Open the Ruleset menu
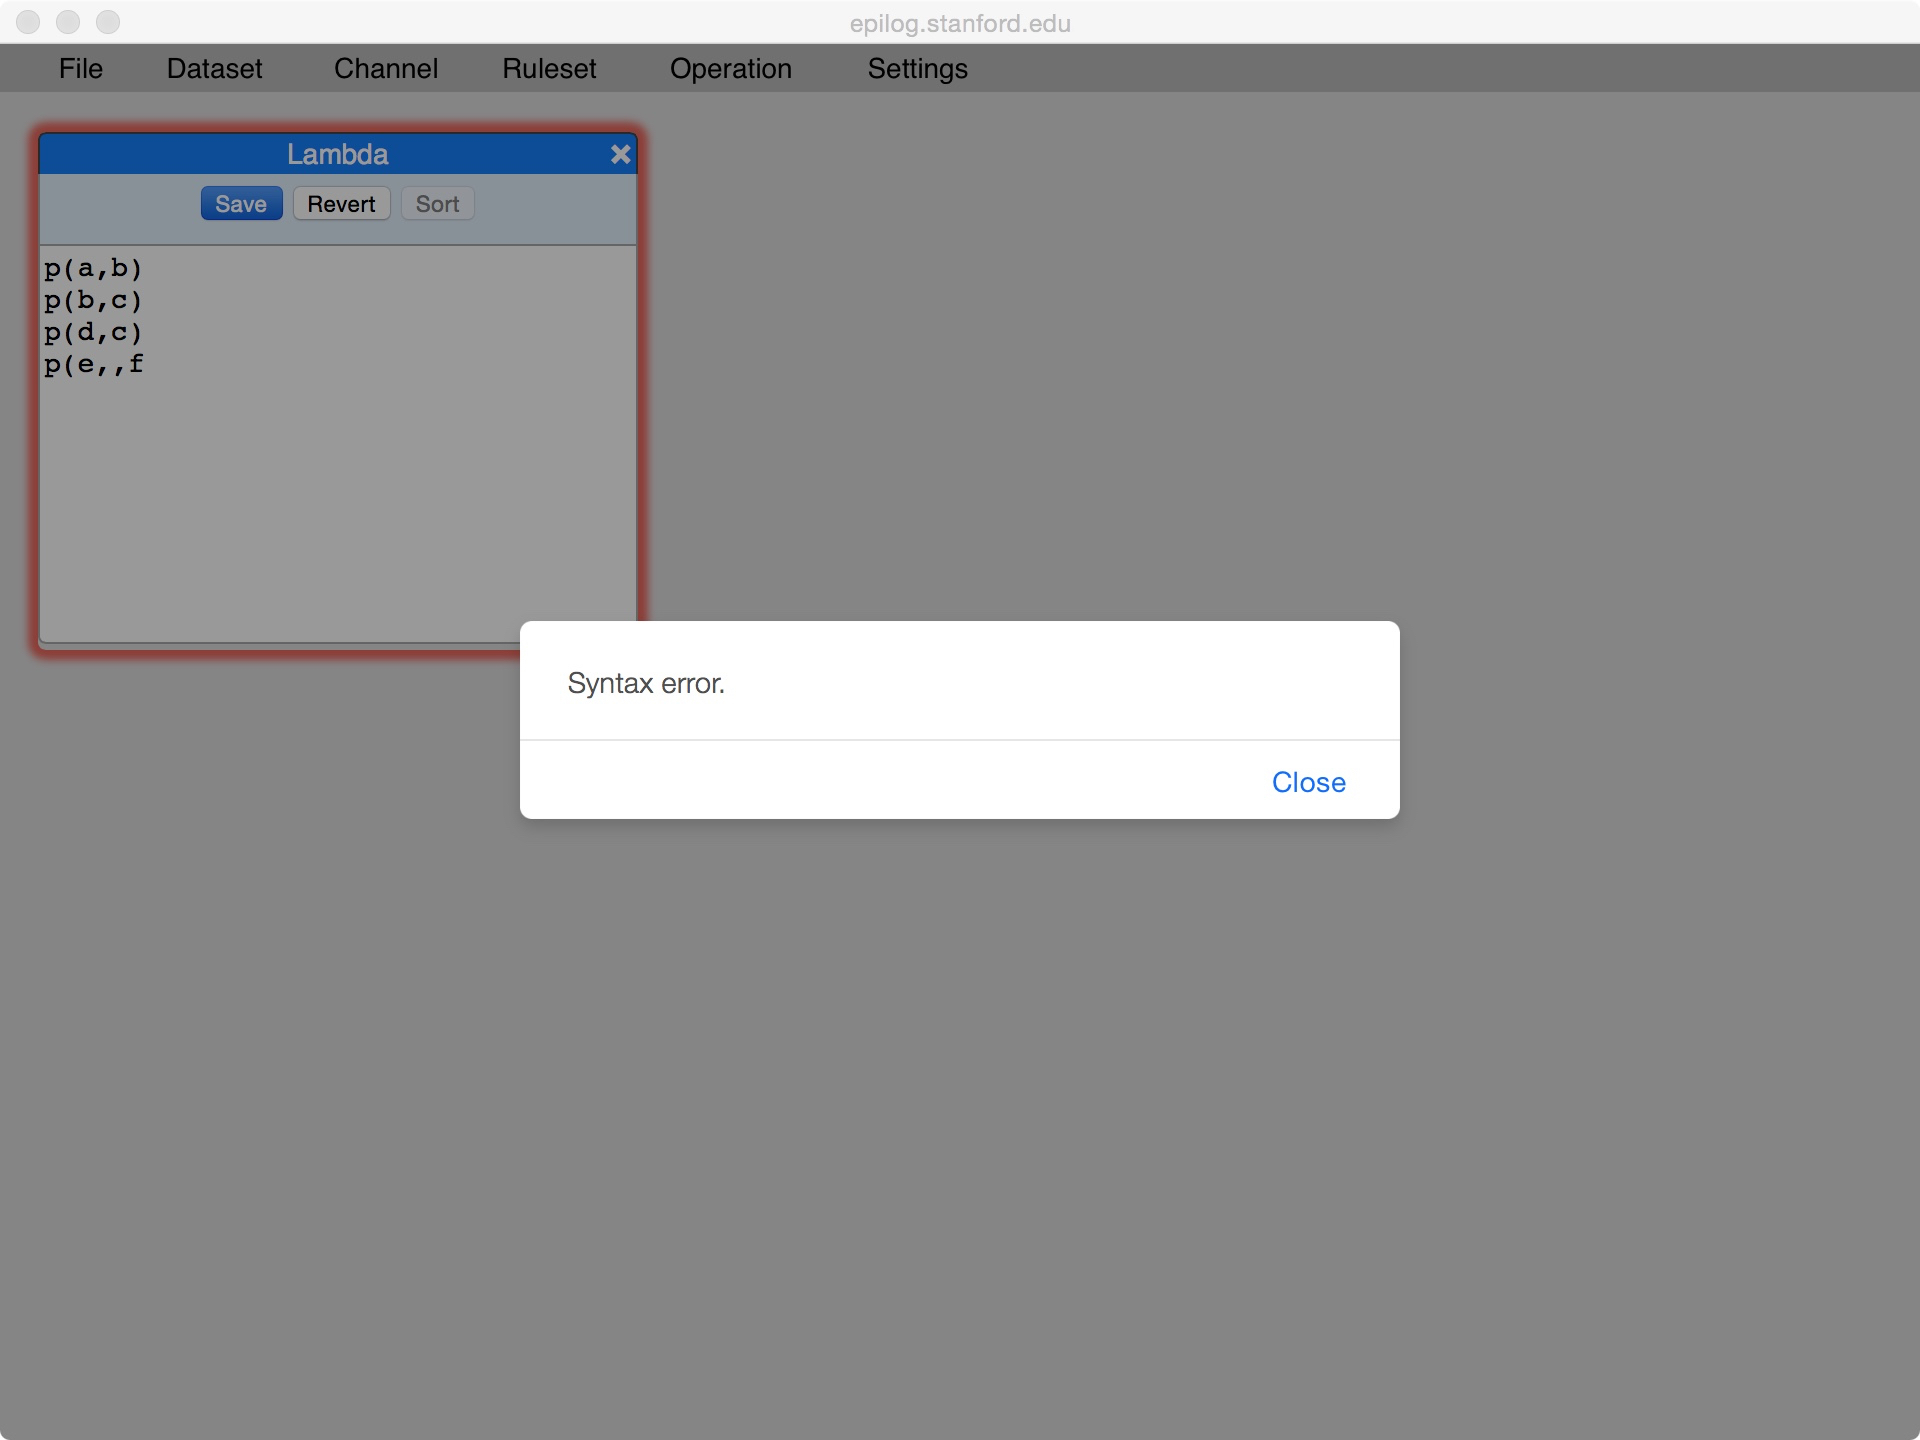Image resolution: width=1920 pixels, height=1440 pixels. pos(549,68)
